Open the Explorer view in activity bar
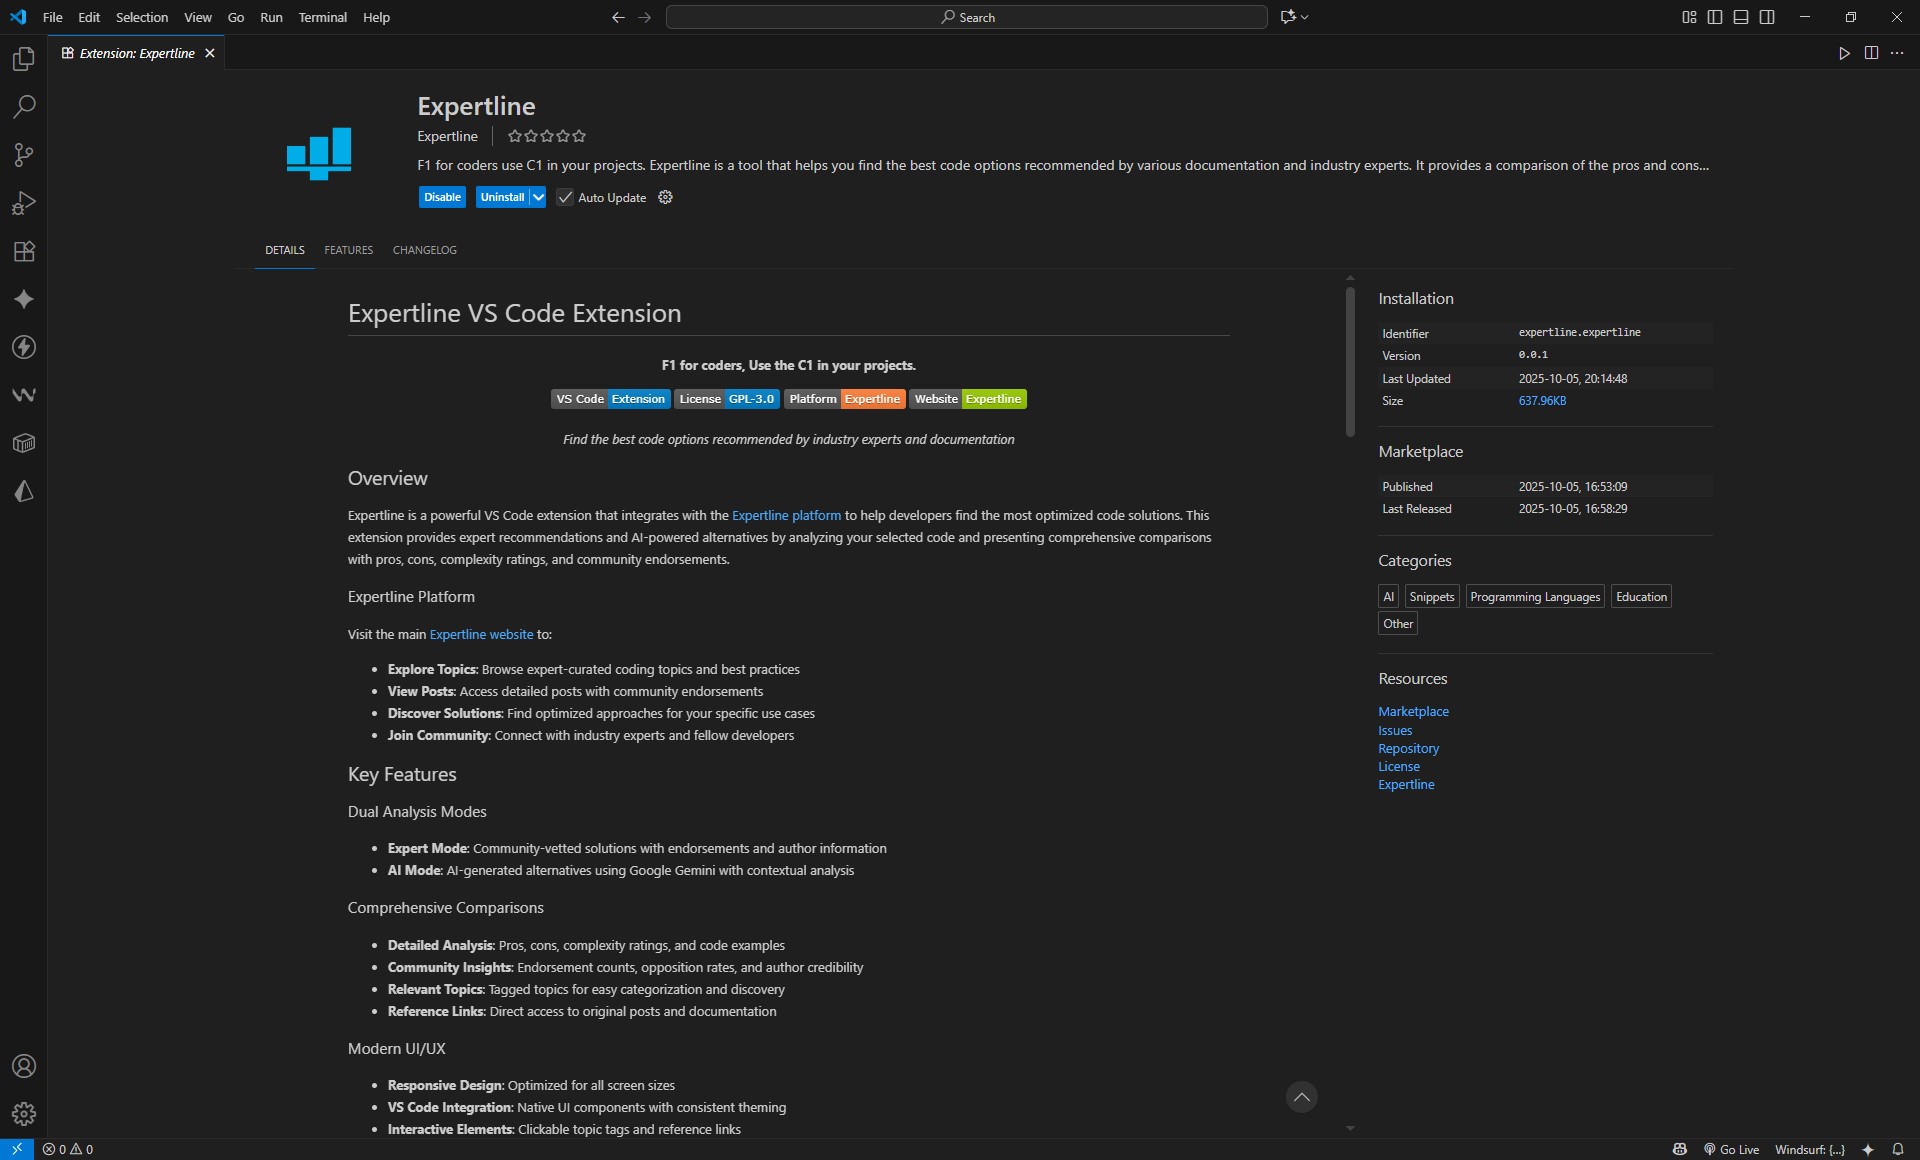 (24, 59)
